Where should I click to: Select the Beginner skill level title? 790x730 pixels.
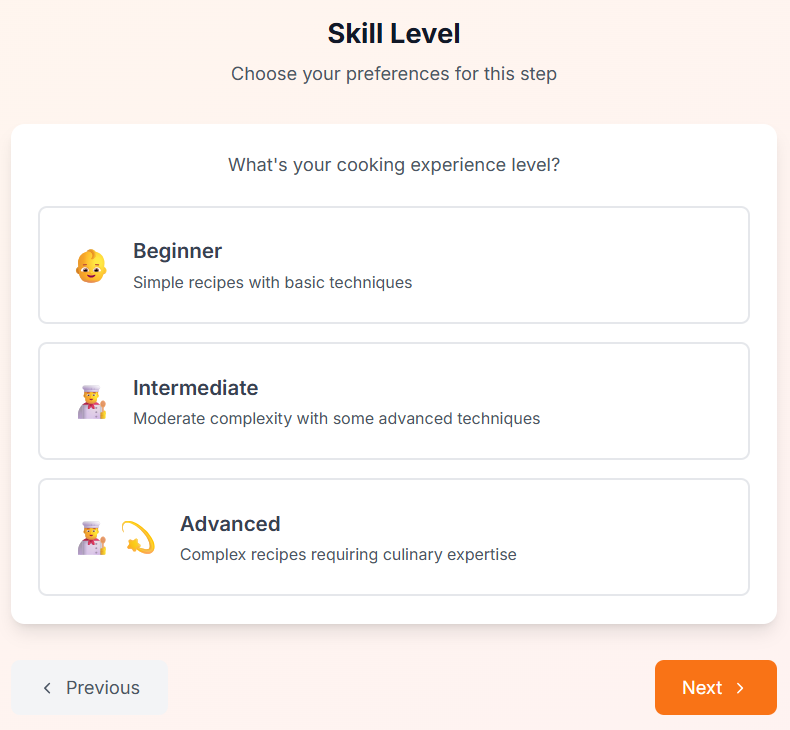click(x=177, y=251)
